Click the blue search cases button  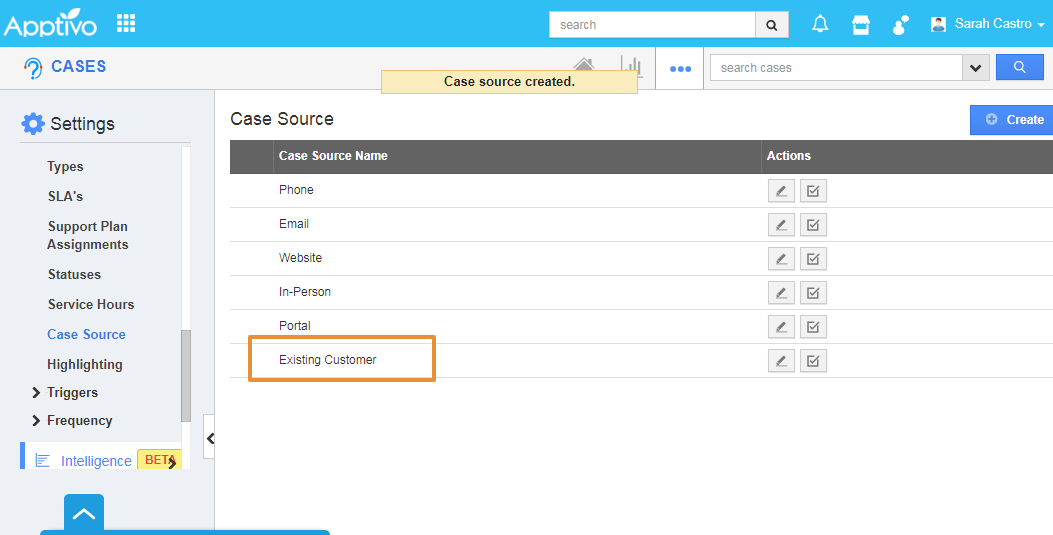coord(1019,67)
